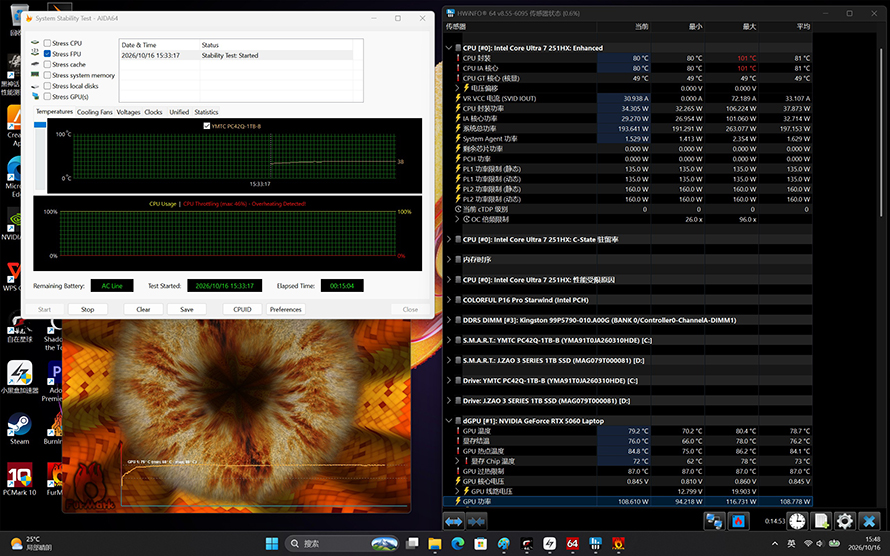The image size is (890, 556).
Task: Switch to Unified tab
Action: (179, 112)
